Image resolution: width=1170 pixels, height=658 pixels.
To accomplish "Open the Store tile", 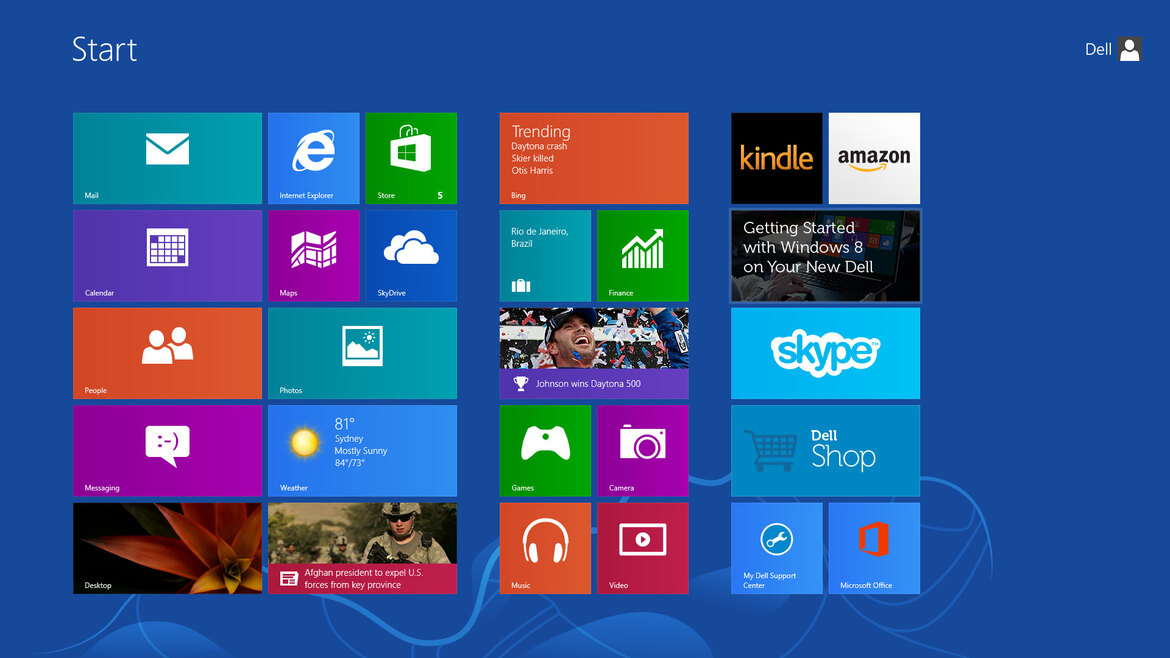I will [411, 158].
